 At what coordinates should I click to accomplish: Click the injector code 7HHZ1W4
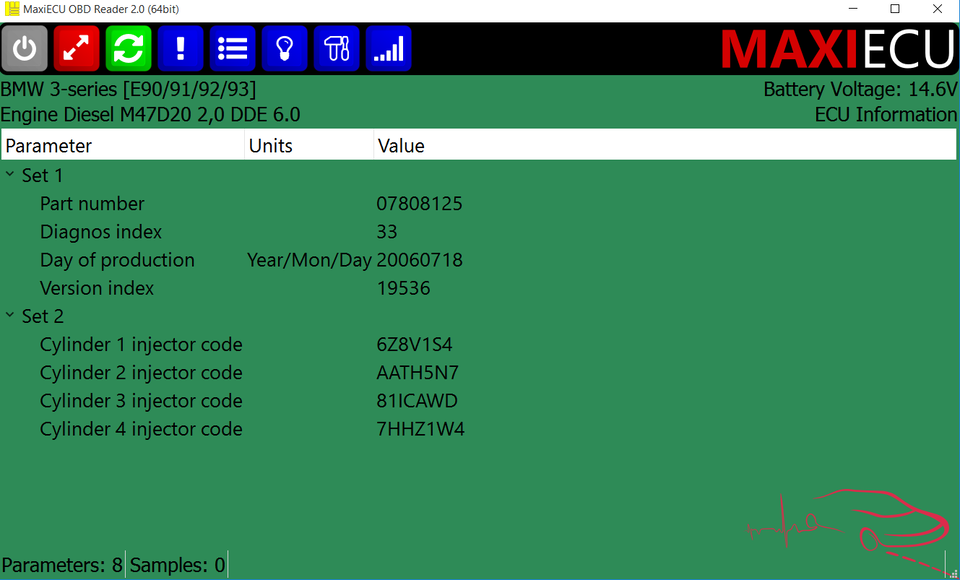[x=421, y=429]
